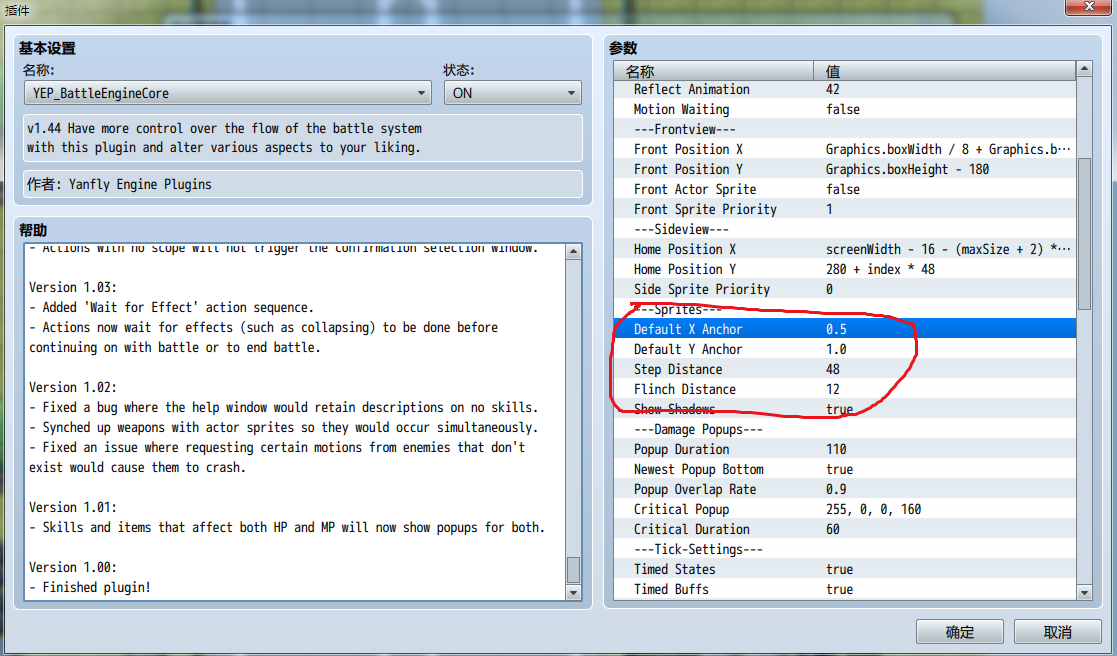The width and height of the screenshot is (1117, 656).
Task: Select the Default Y Anchor row
Action: (845, 349)
